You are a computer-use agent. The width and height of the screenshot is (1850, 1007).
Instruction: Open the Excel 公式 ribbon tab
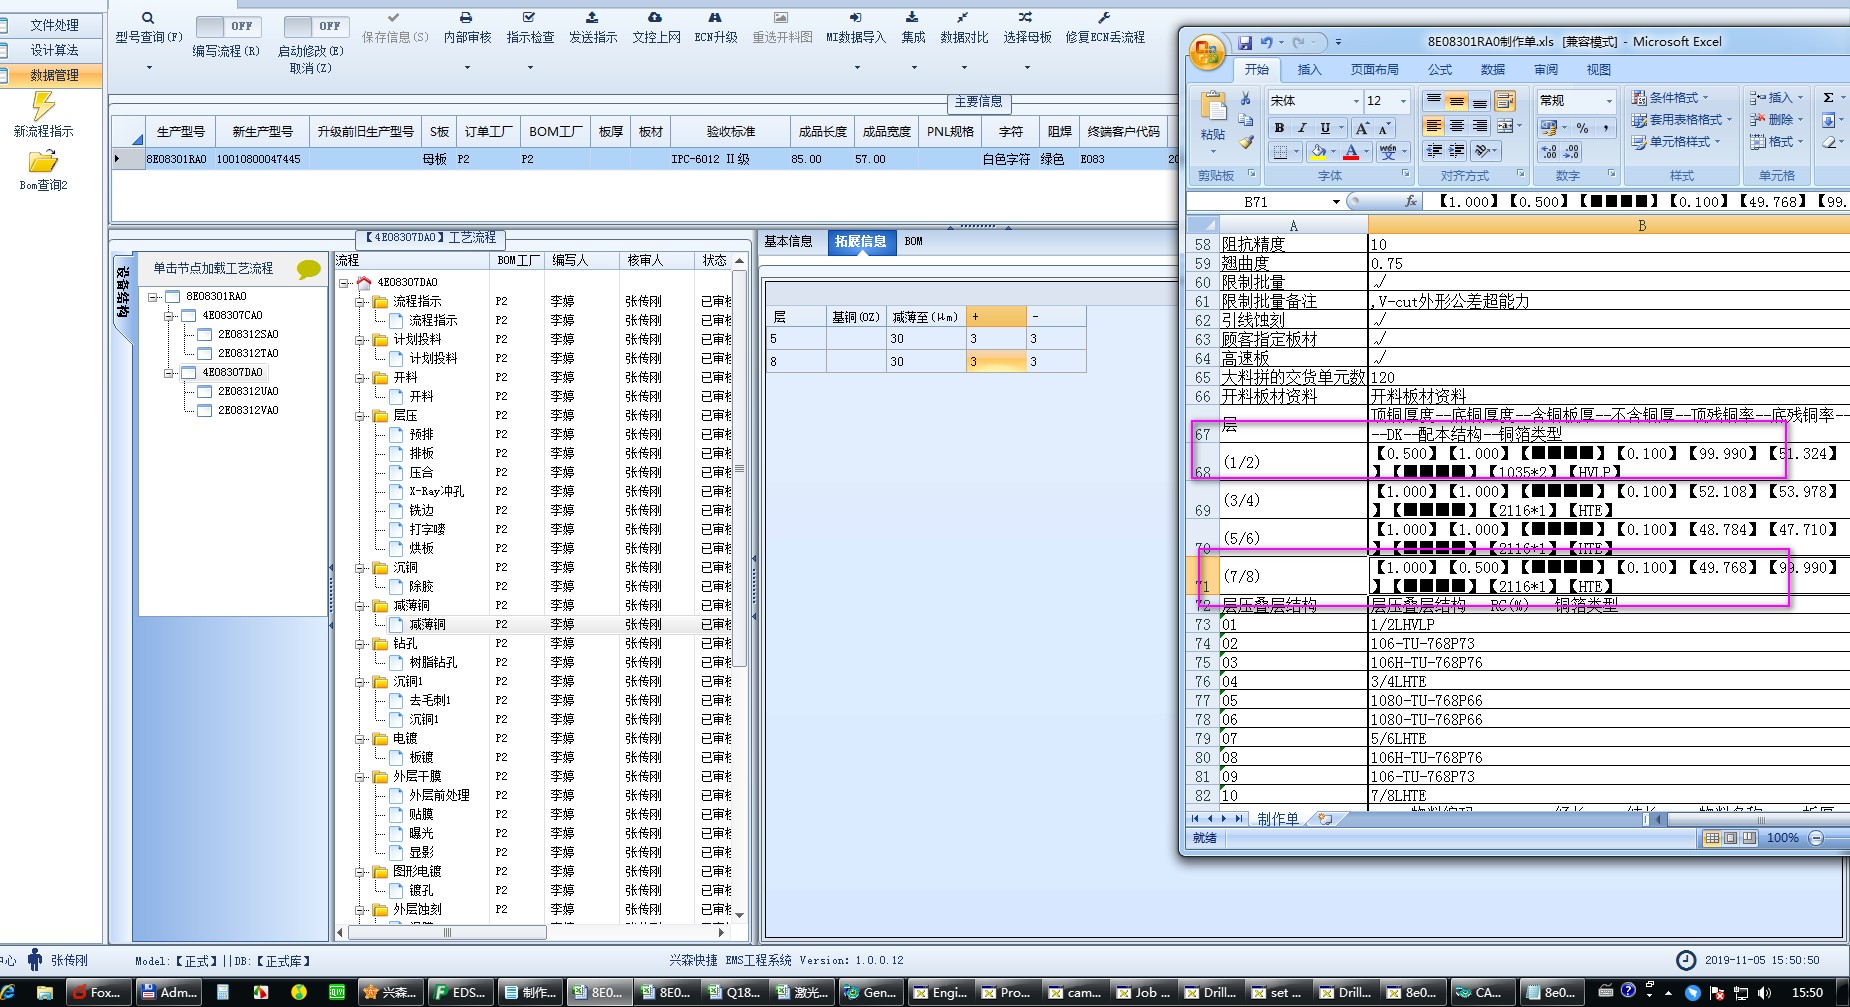[x=1440, y=70]
